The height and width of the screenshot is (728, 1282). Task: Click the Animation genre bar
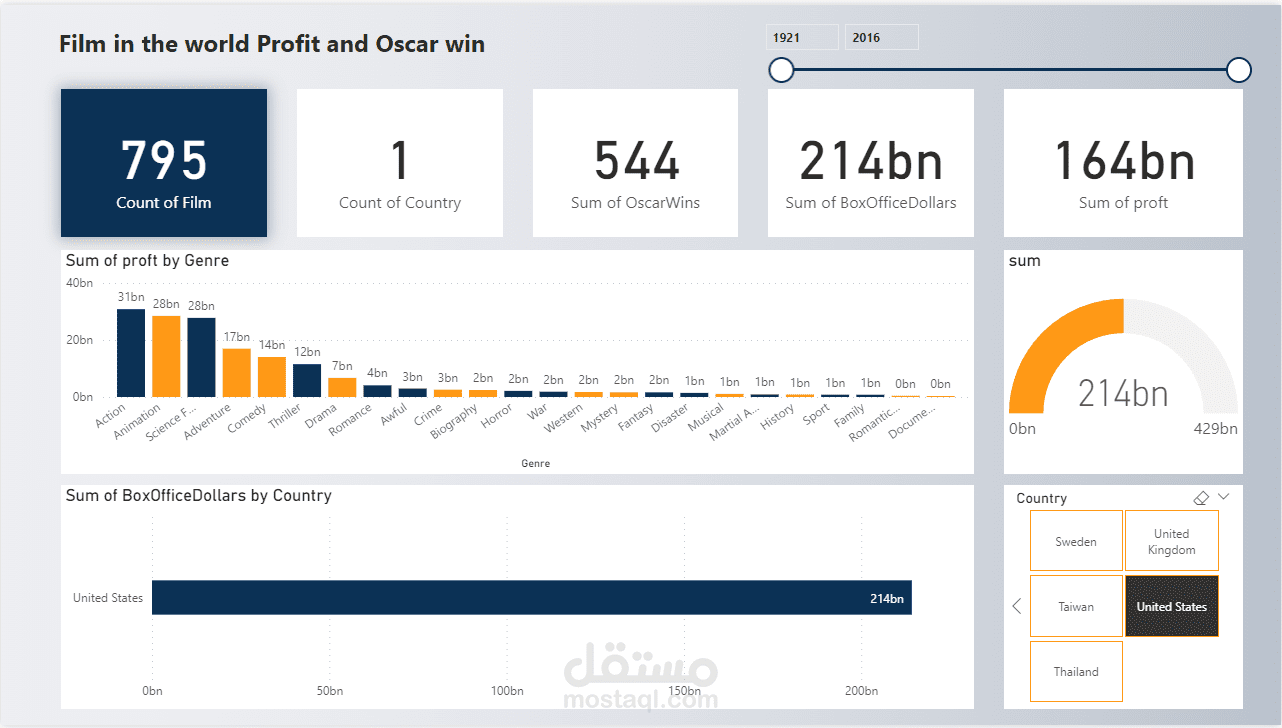coord(166,357)
